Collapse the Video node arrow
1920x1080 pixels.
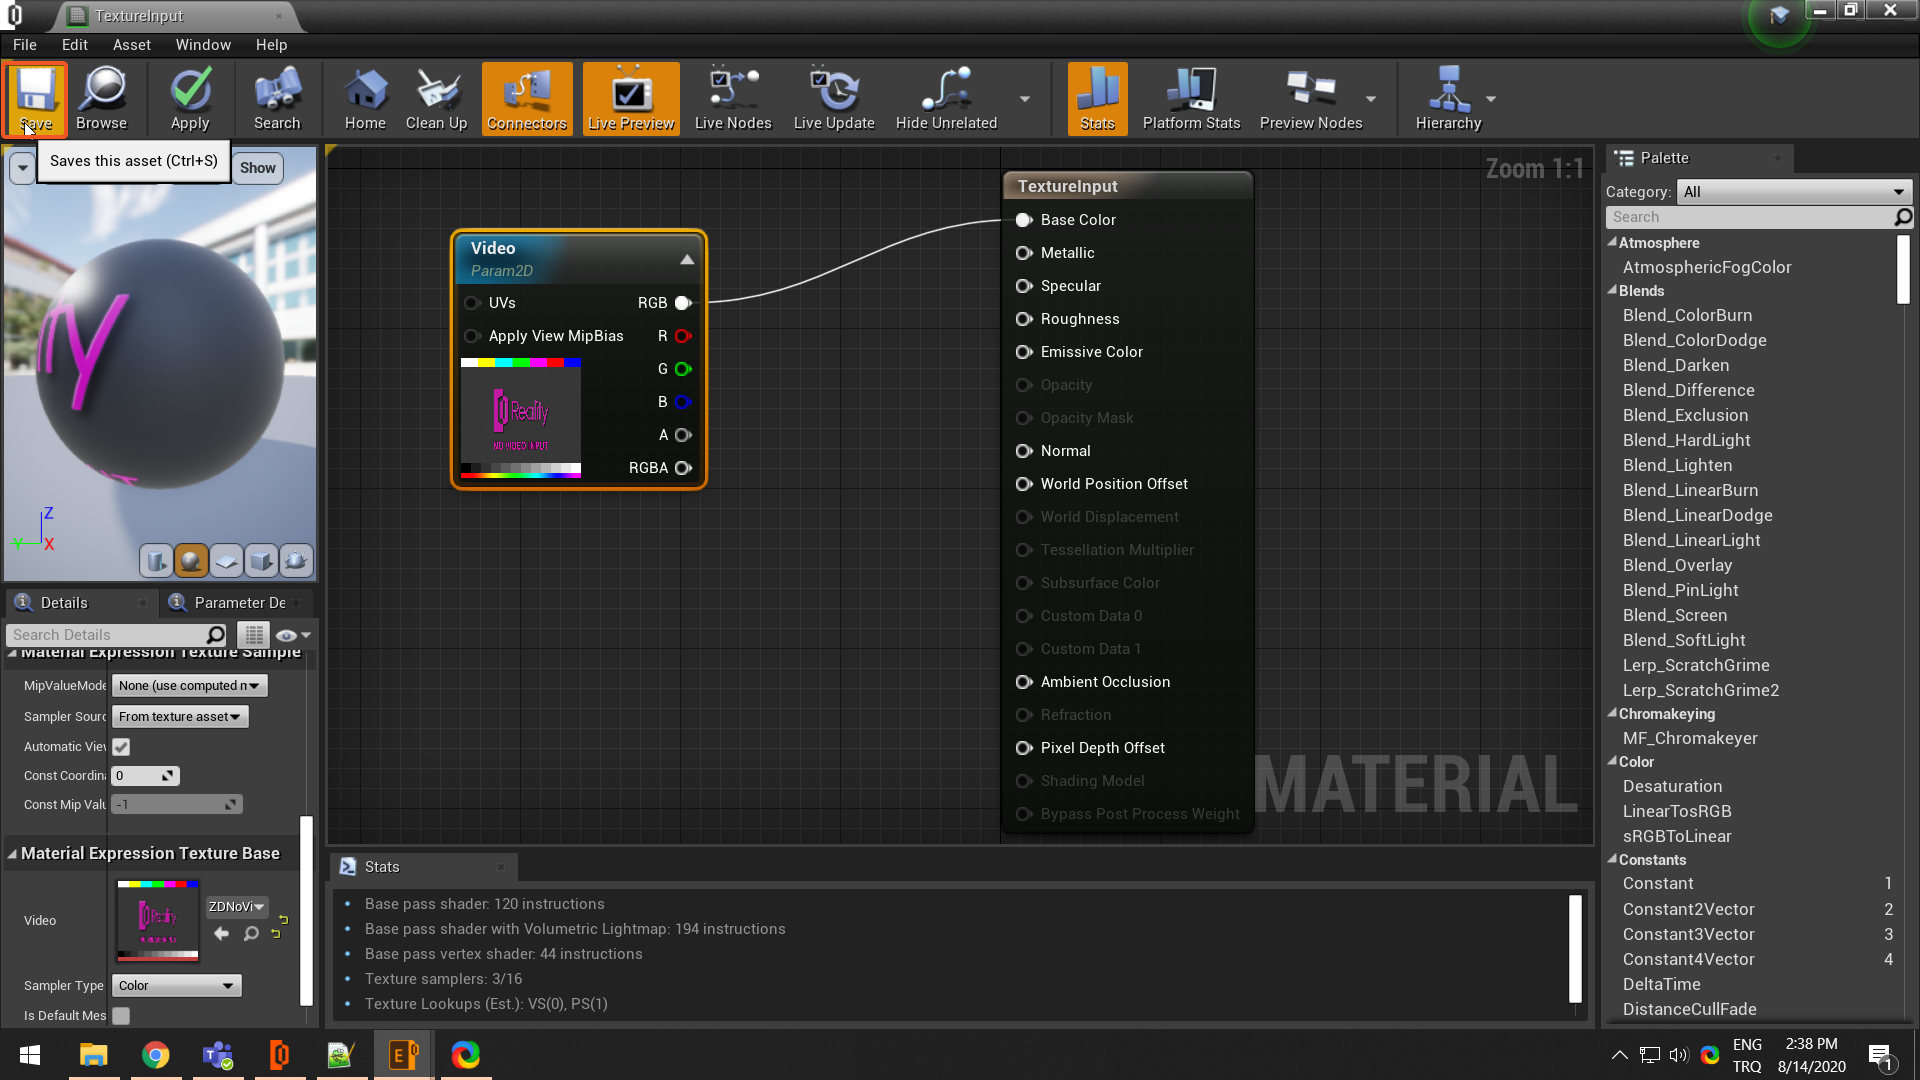click(687, 259)
